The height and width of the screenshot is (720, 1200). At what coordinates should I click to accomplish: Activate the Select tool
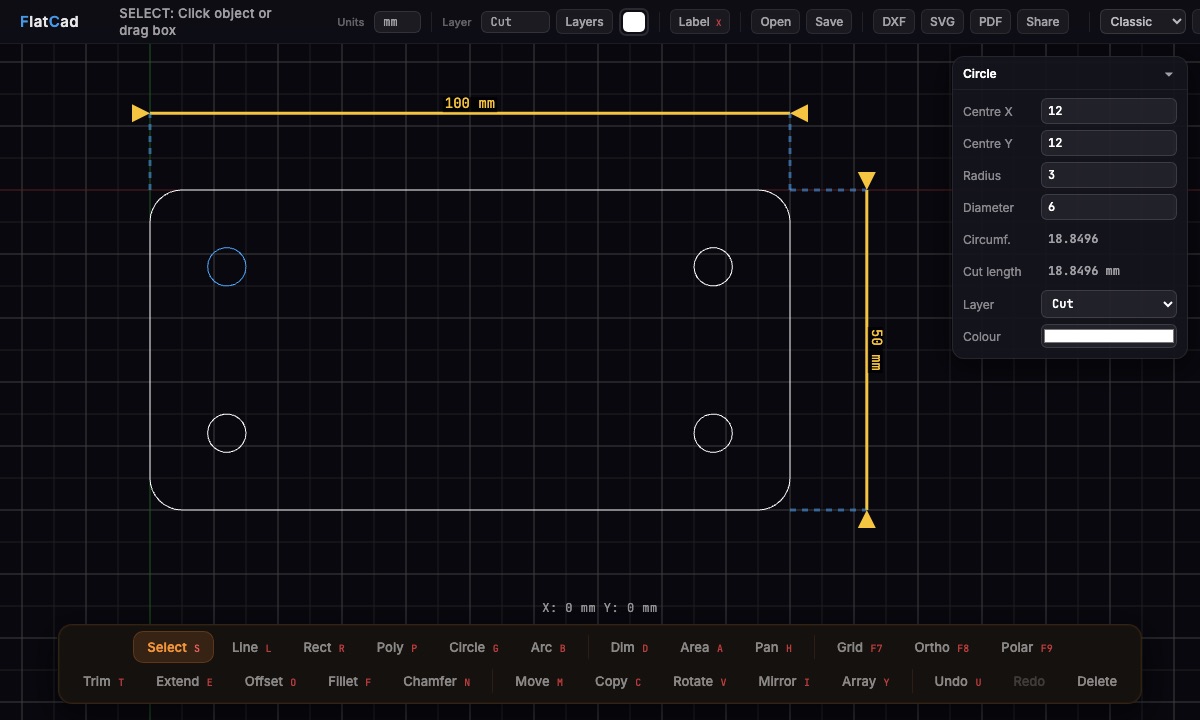tap(173, 647)
